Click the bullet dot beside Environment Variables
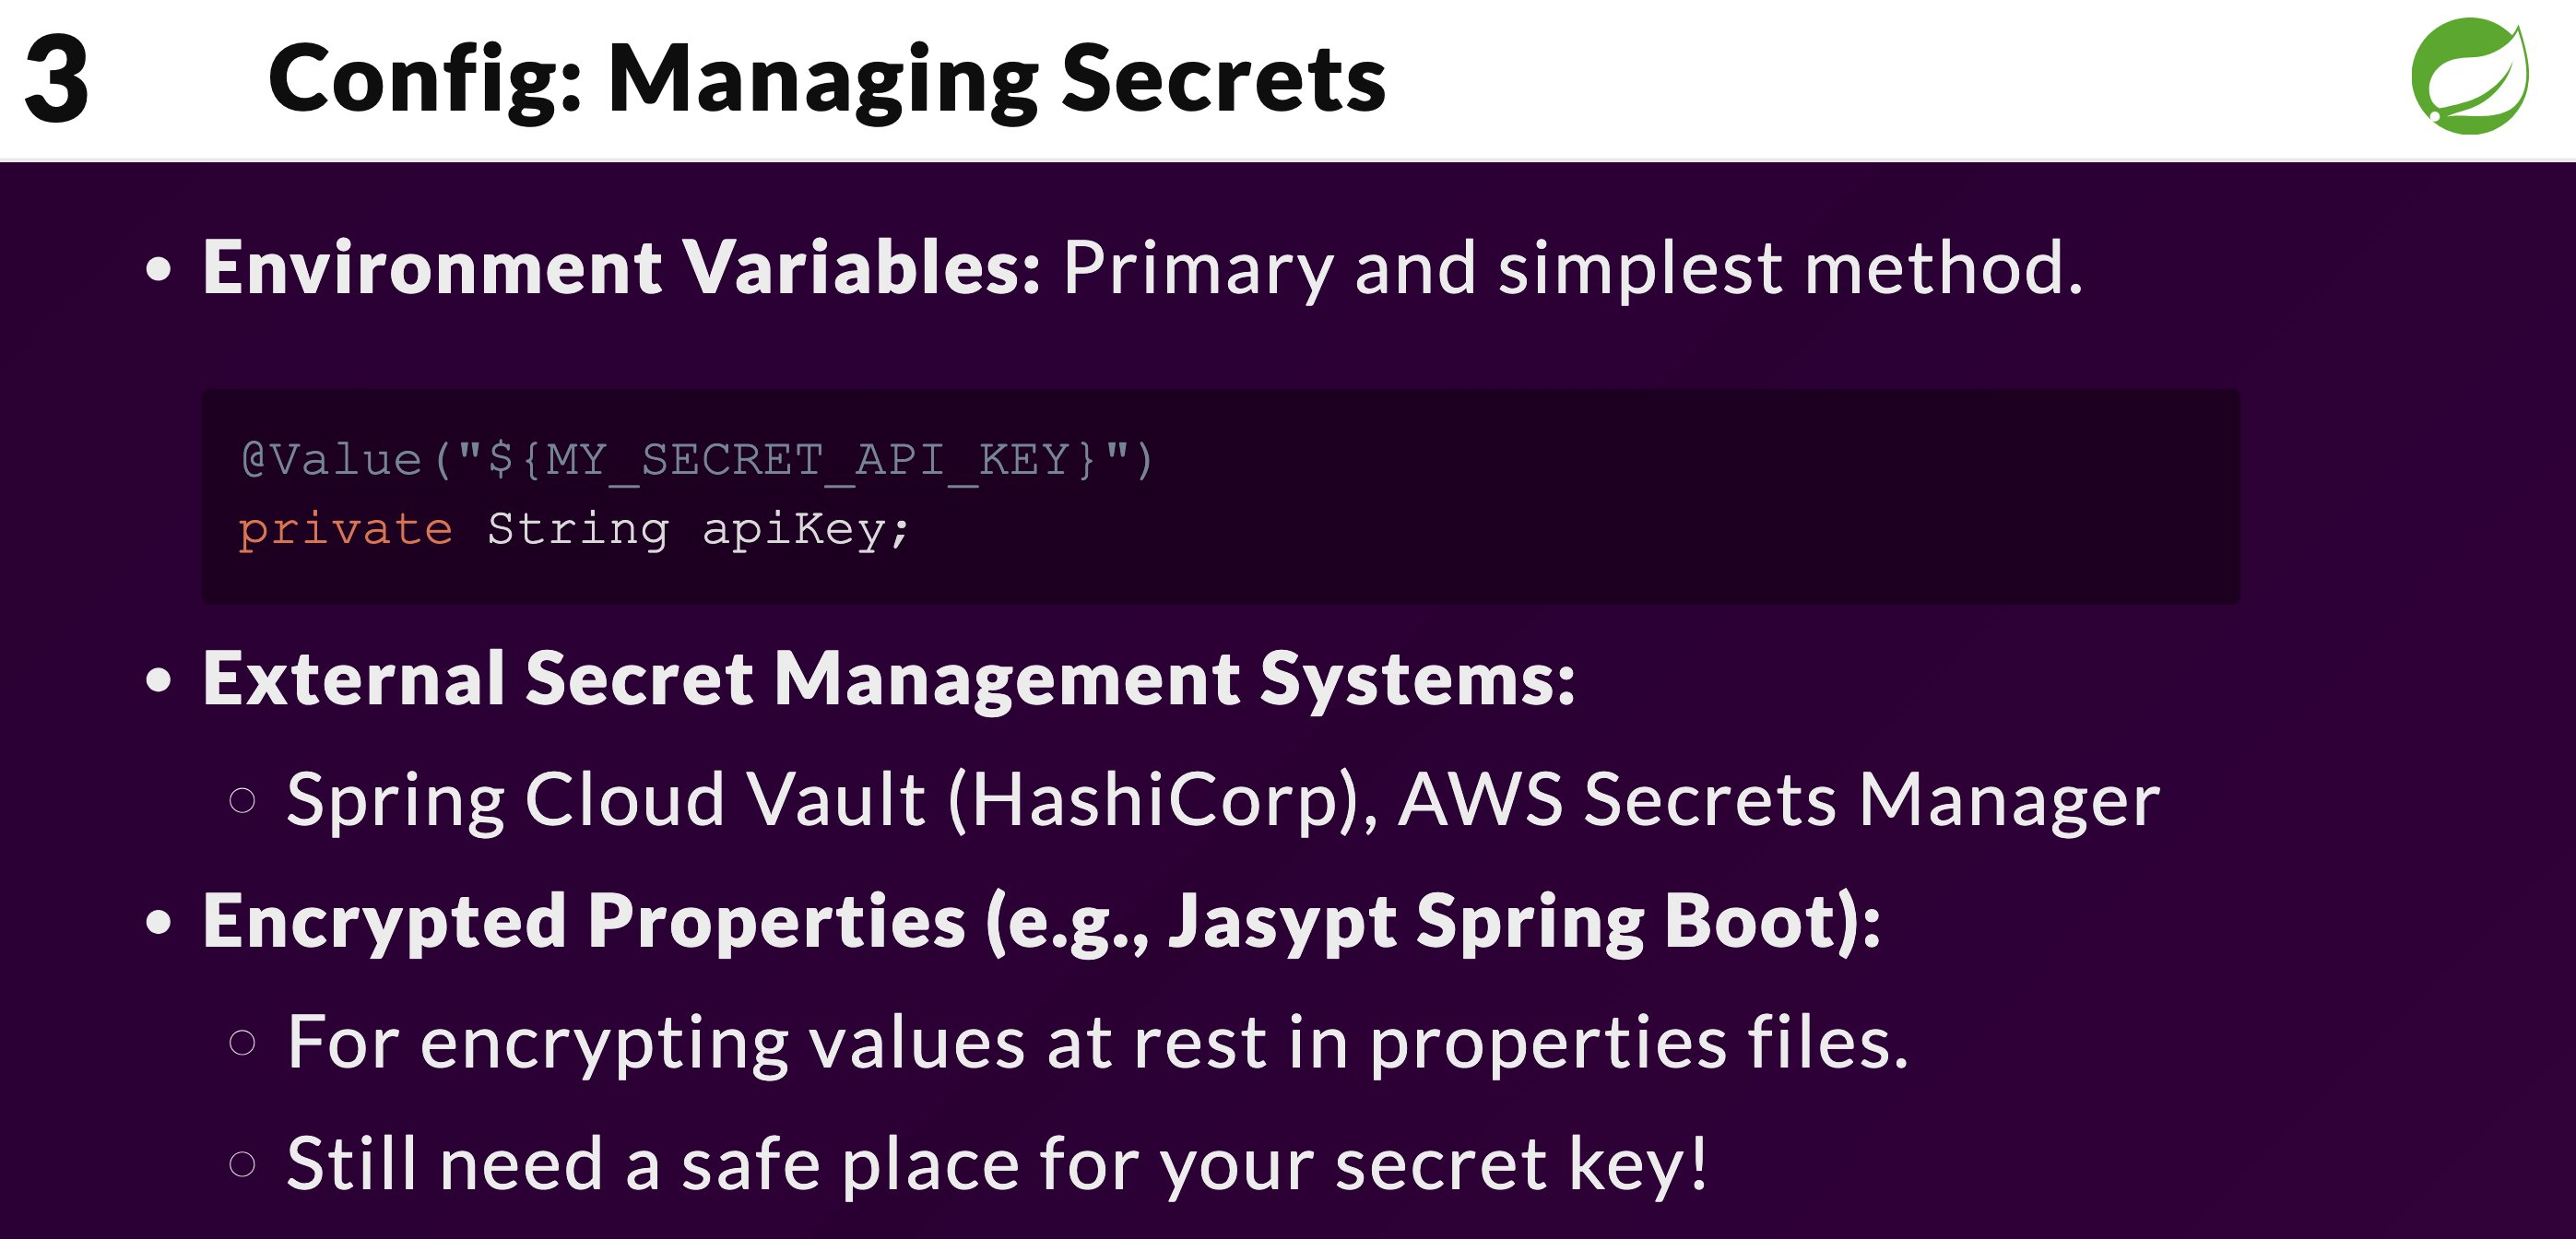 coord(158,270)
